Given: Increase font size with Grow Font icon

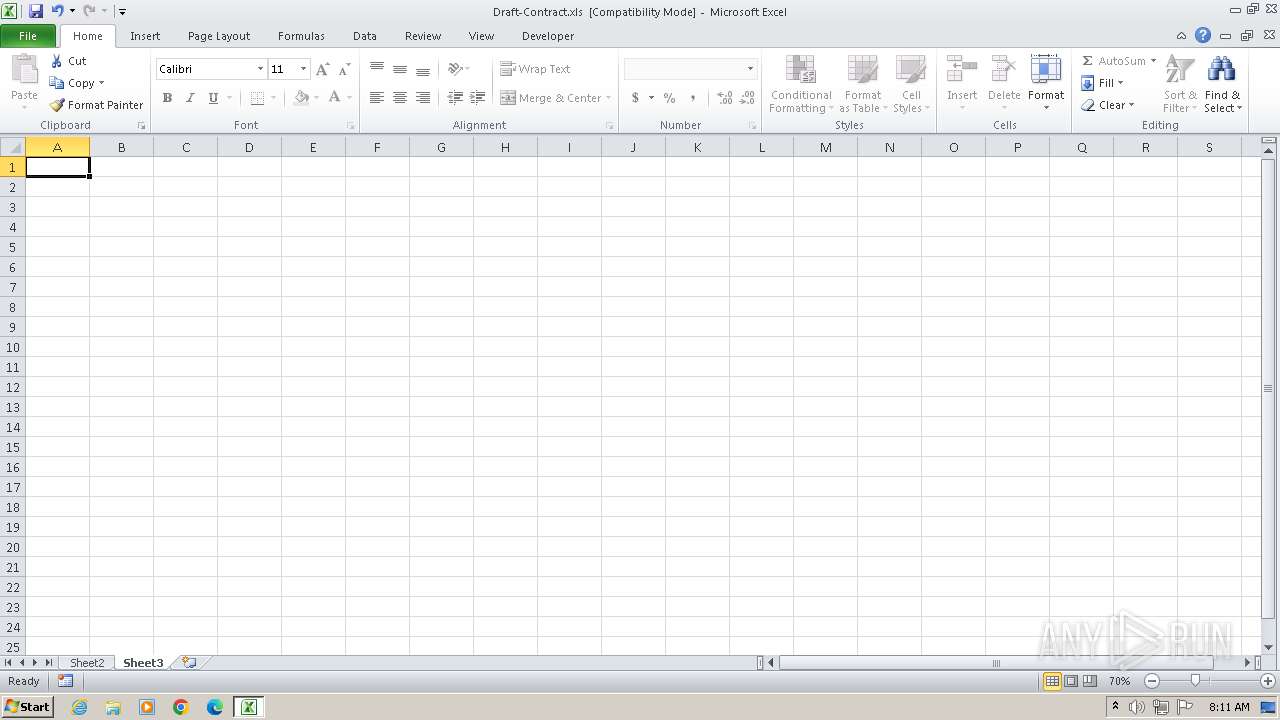Looking at the screenshot, I should pos(322,69).
